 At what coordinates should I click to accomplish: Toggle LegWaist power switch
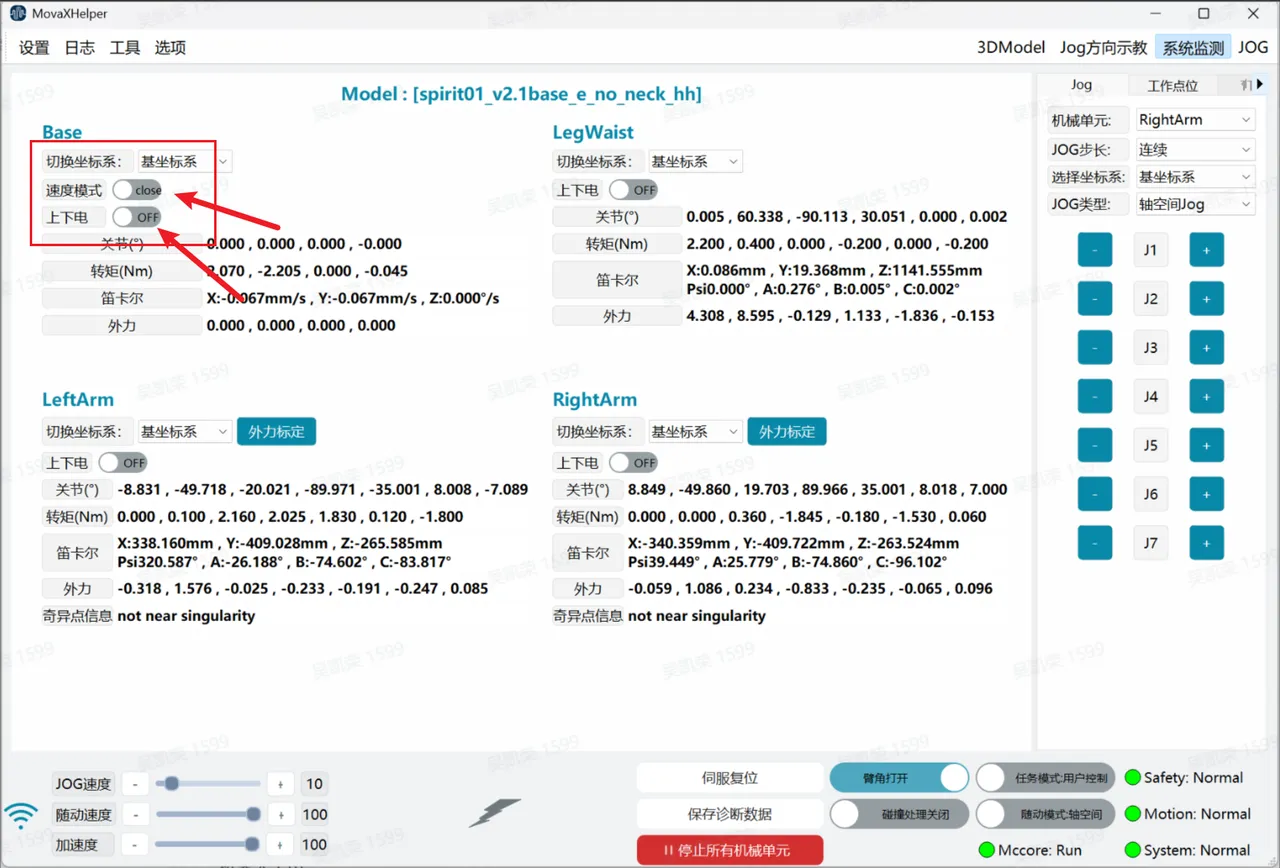[634, 190]
